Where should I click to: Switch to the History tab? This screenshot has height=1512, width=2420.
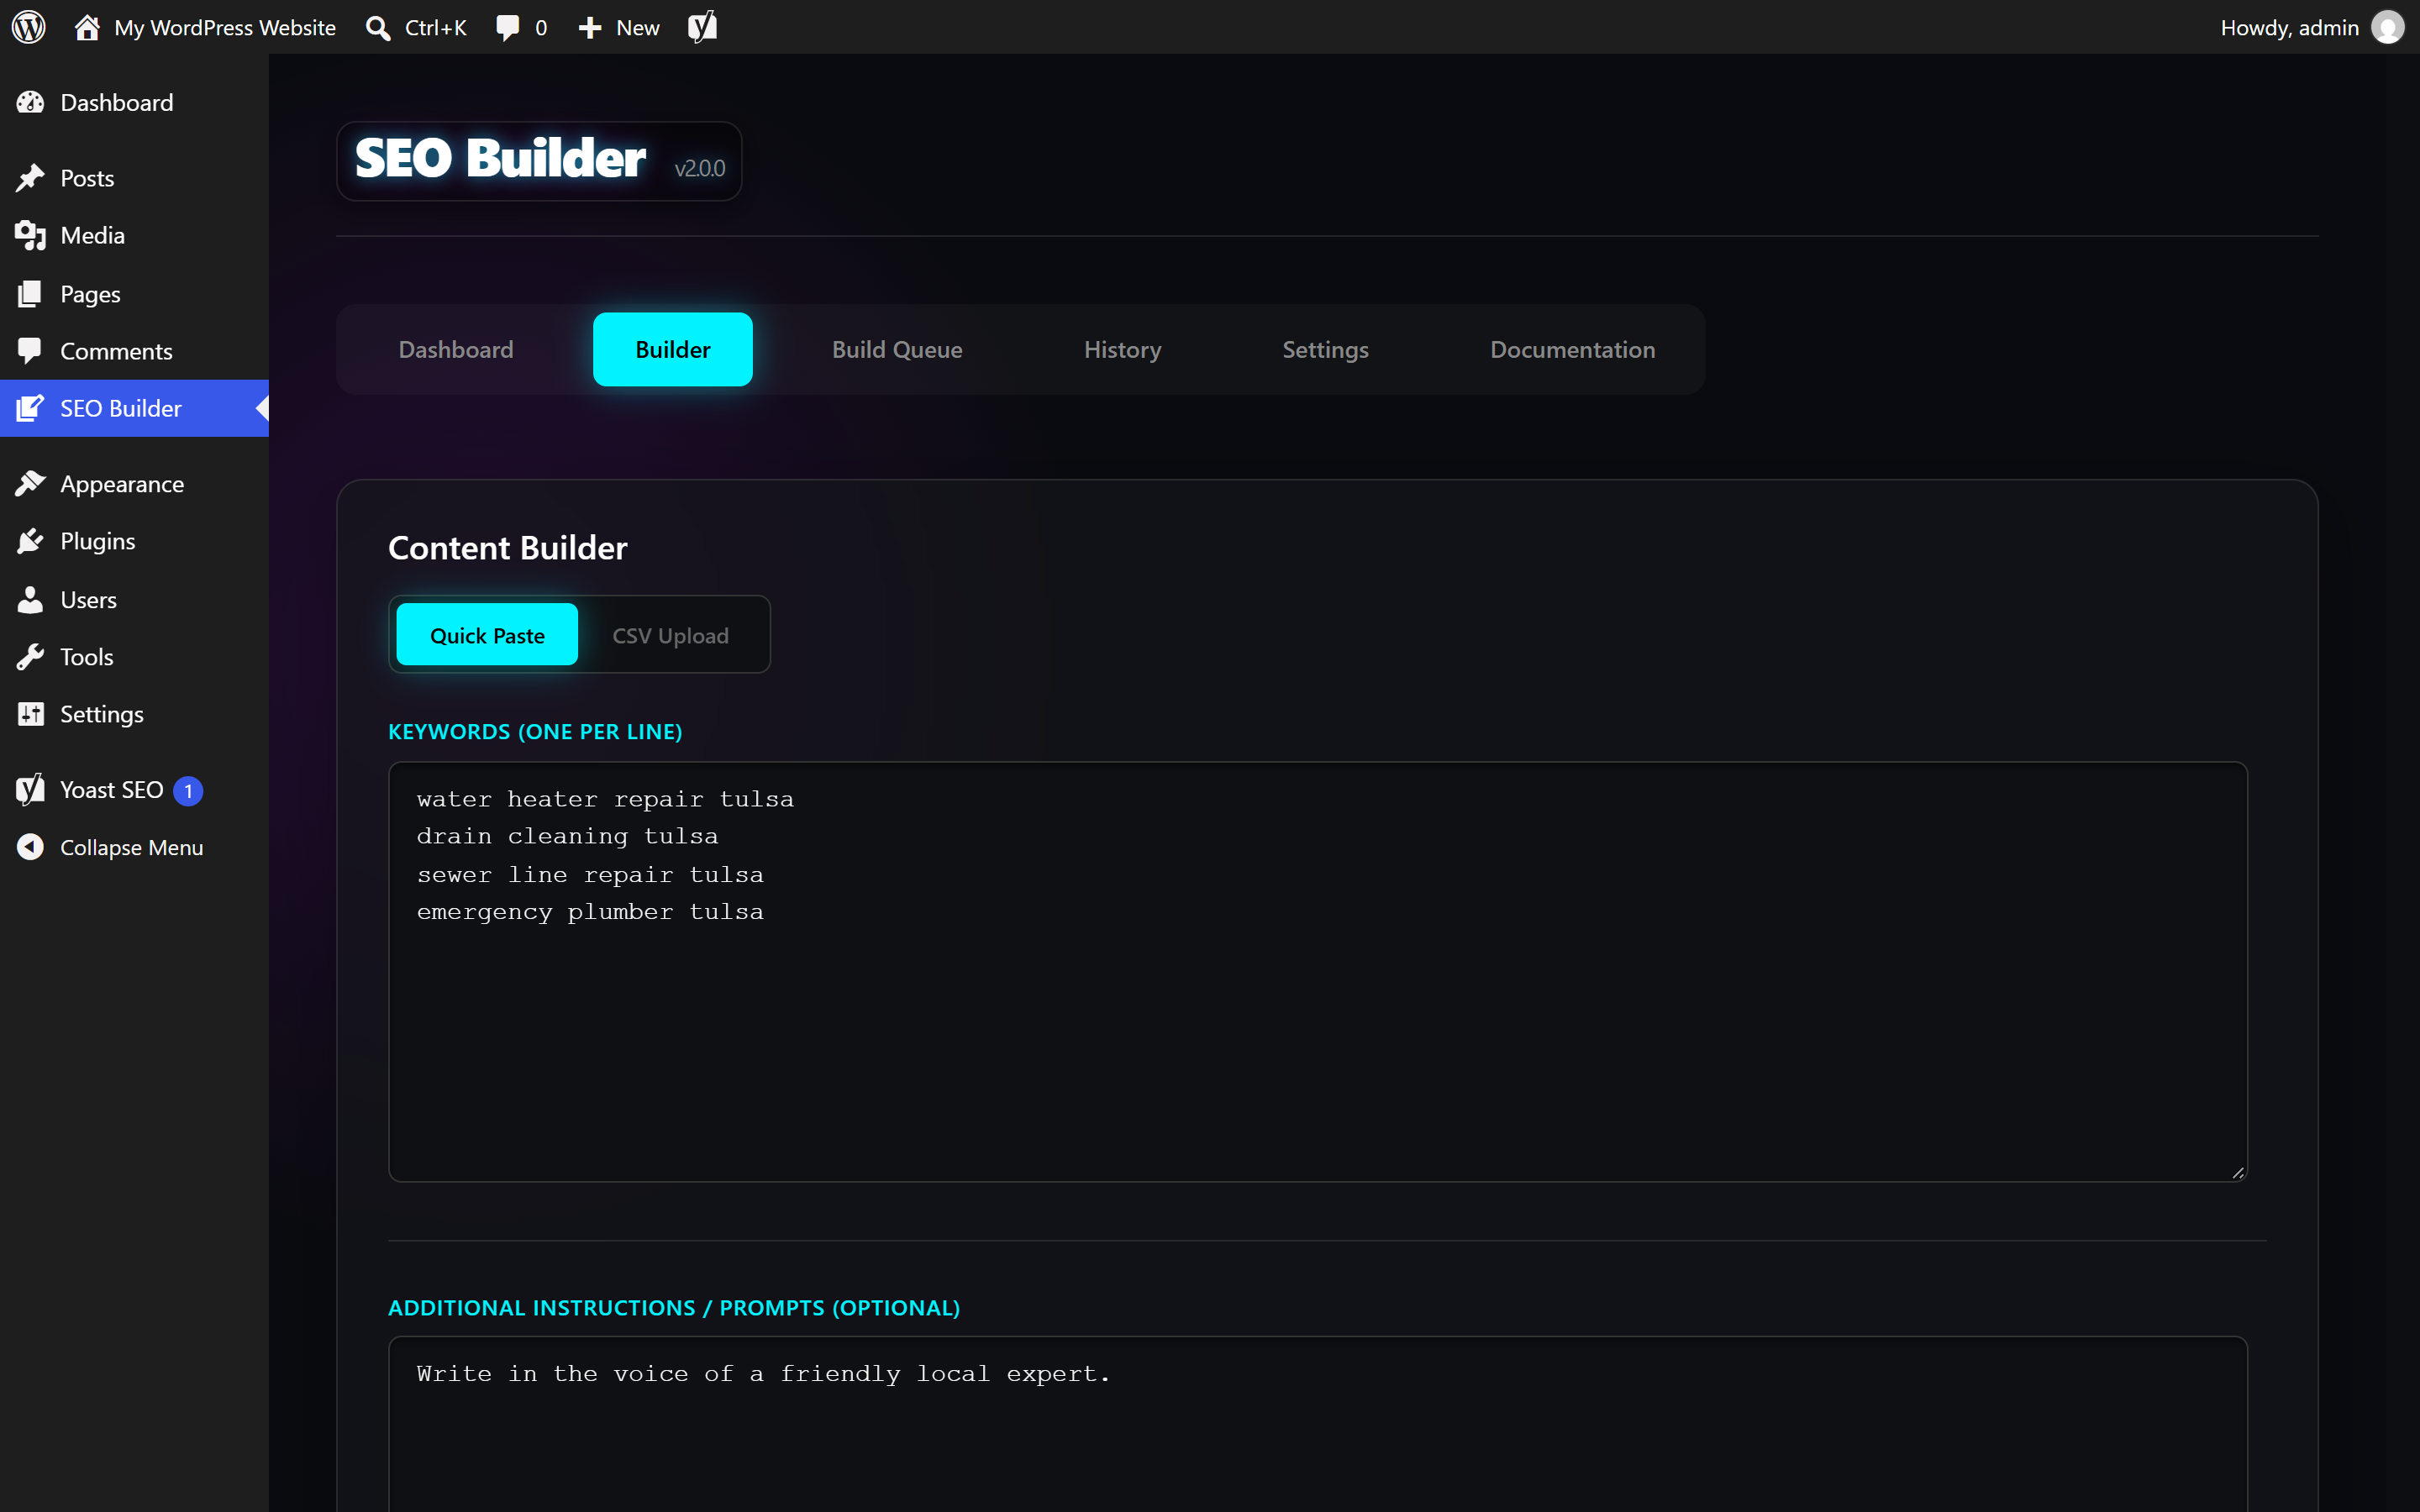[1122, 349]
